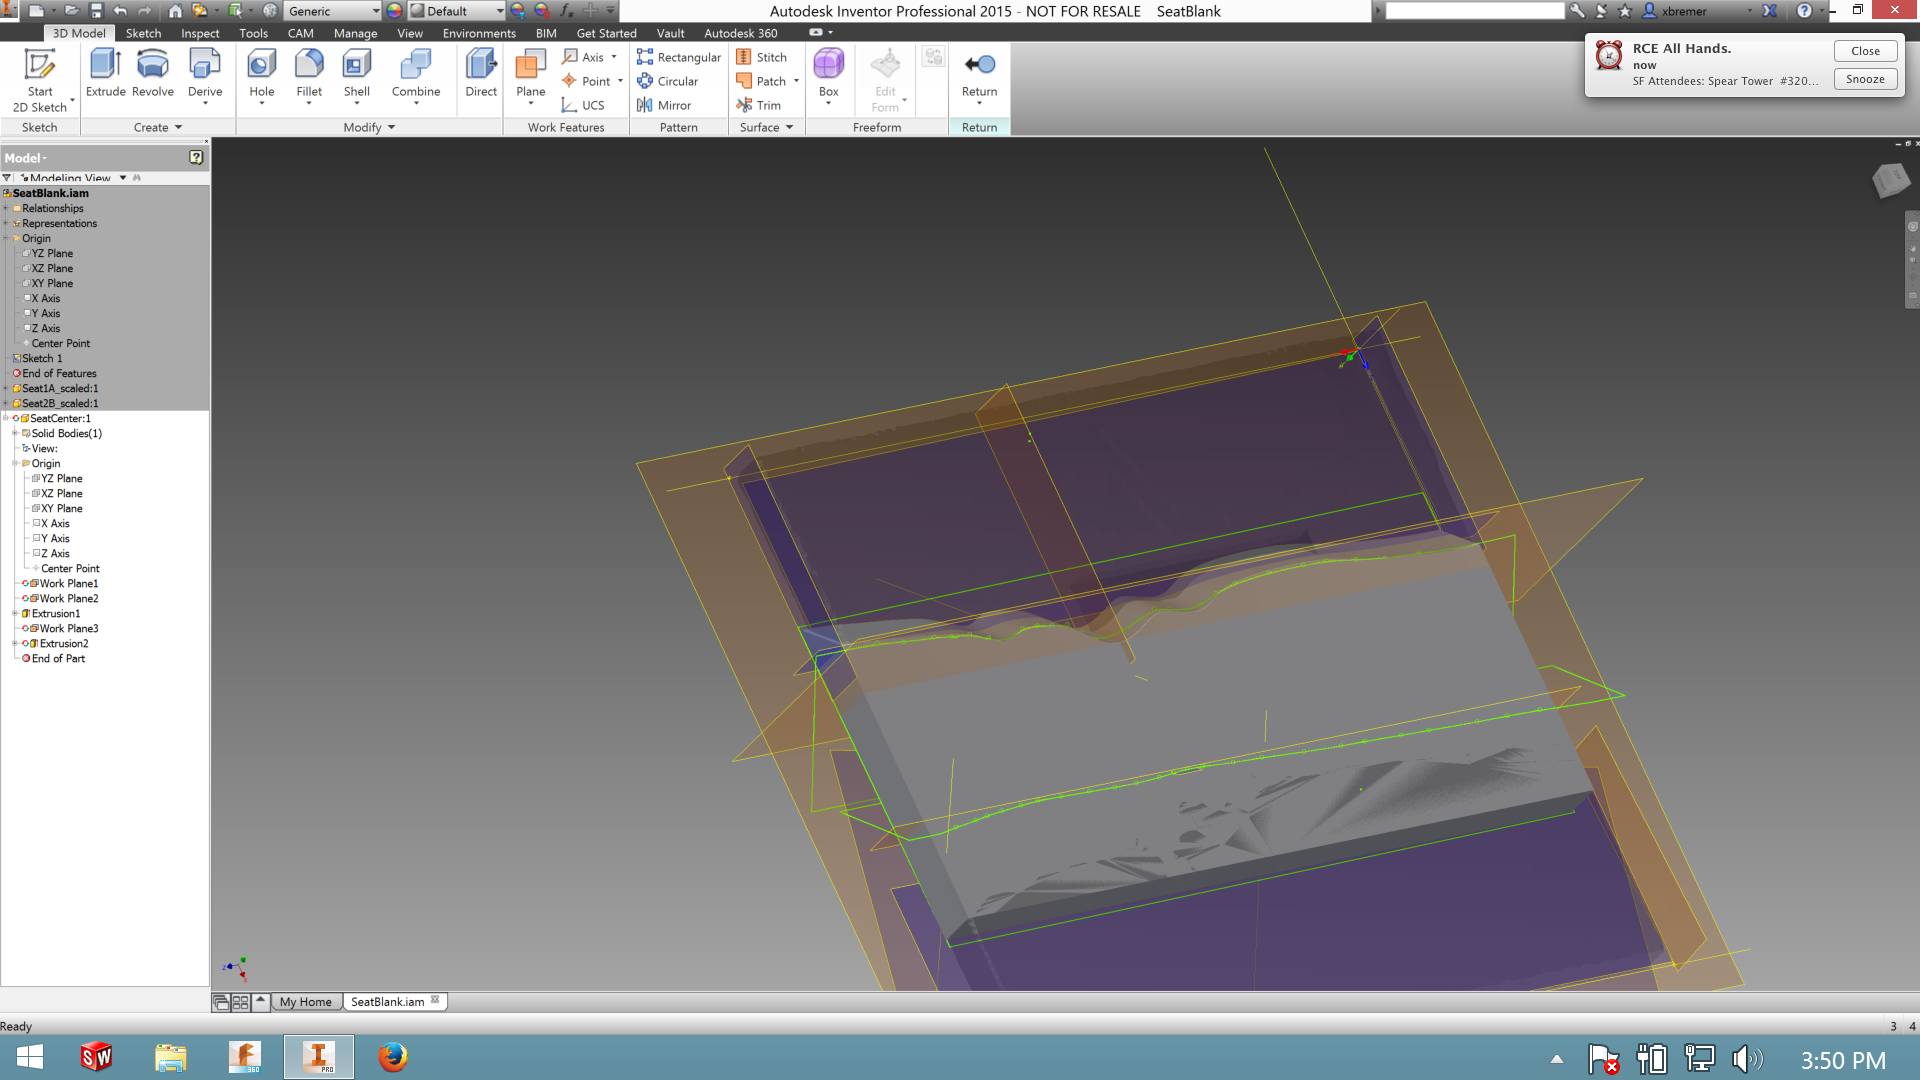Image resolution: width=1920 pixels, height=1080 pixels.
Task: Select the Modeling View dropdown
Action: click(125, 177)
